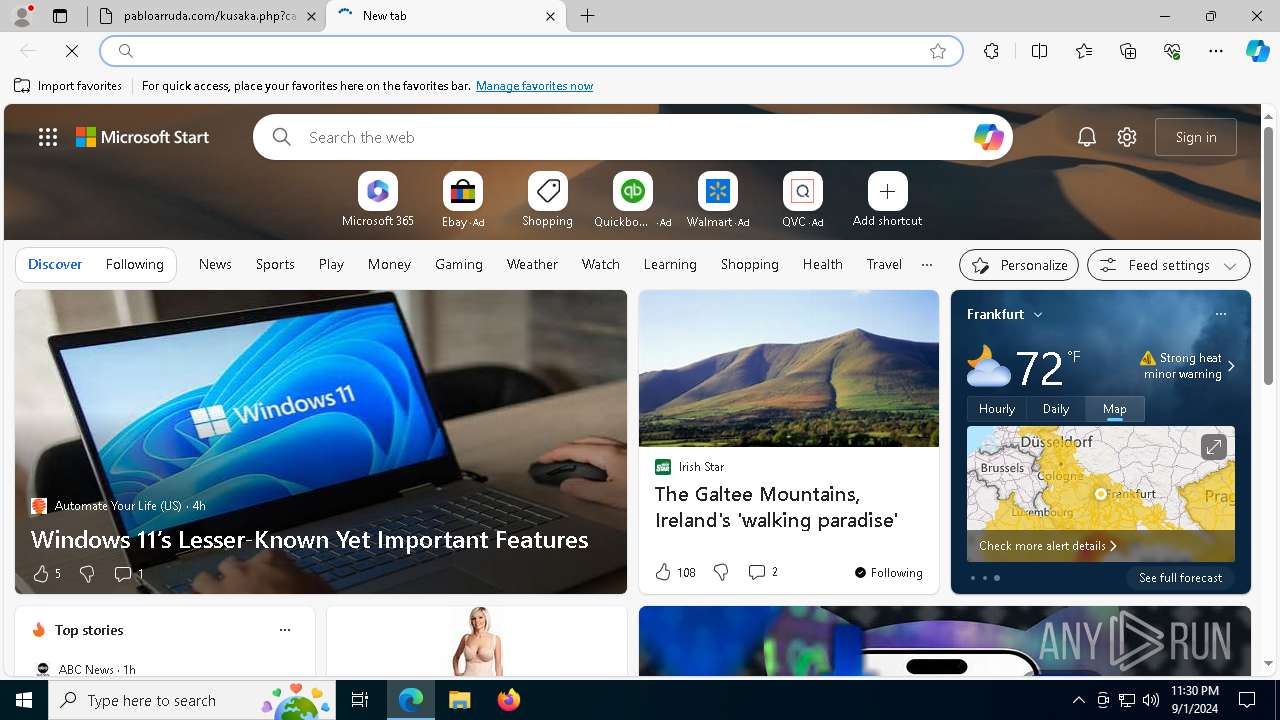Image resolution: width=1280 pixels, height=720 pixels.
Task: Open the Shopping shortcut
Action: 548,200
